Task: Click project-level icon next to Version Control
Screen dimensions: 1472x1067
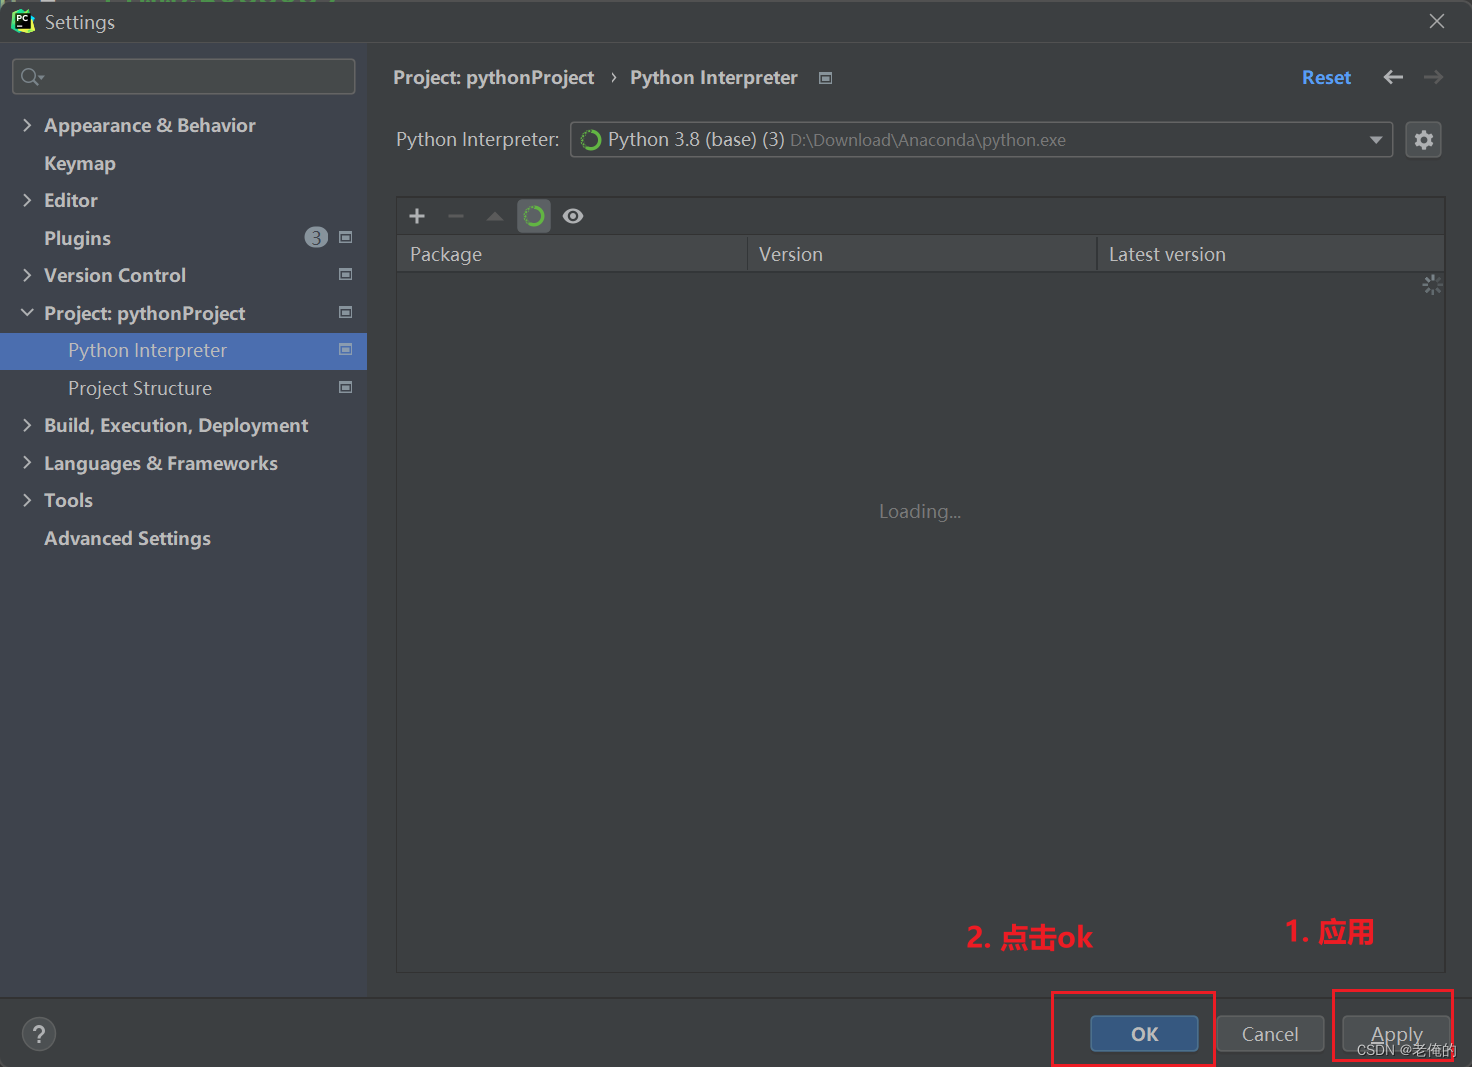Action: click(345, 274)
